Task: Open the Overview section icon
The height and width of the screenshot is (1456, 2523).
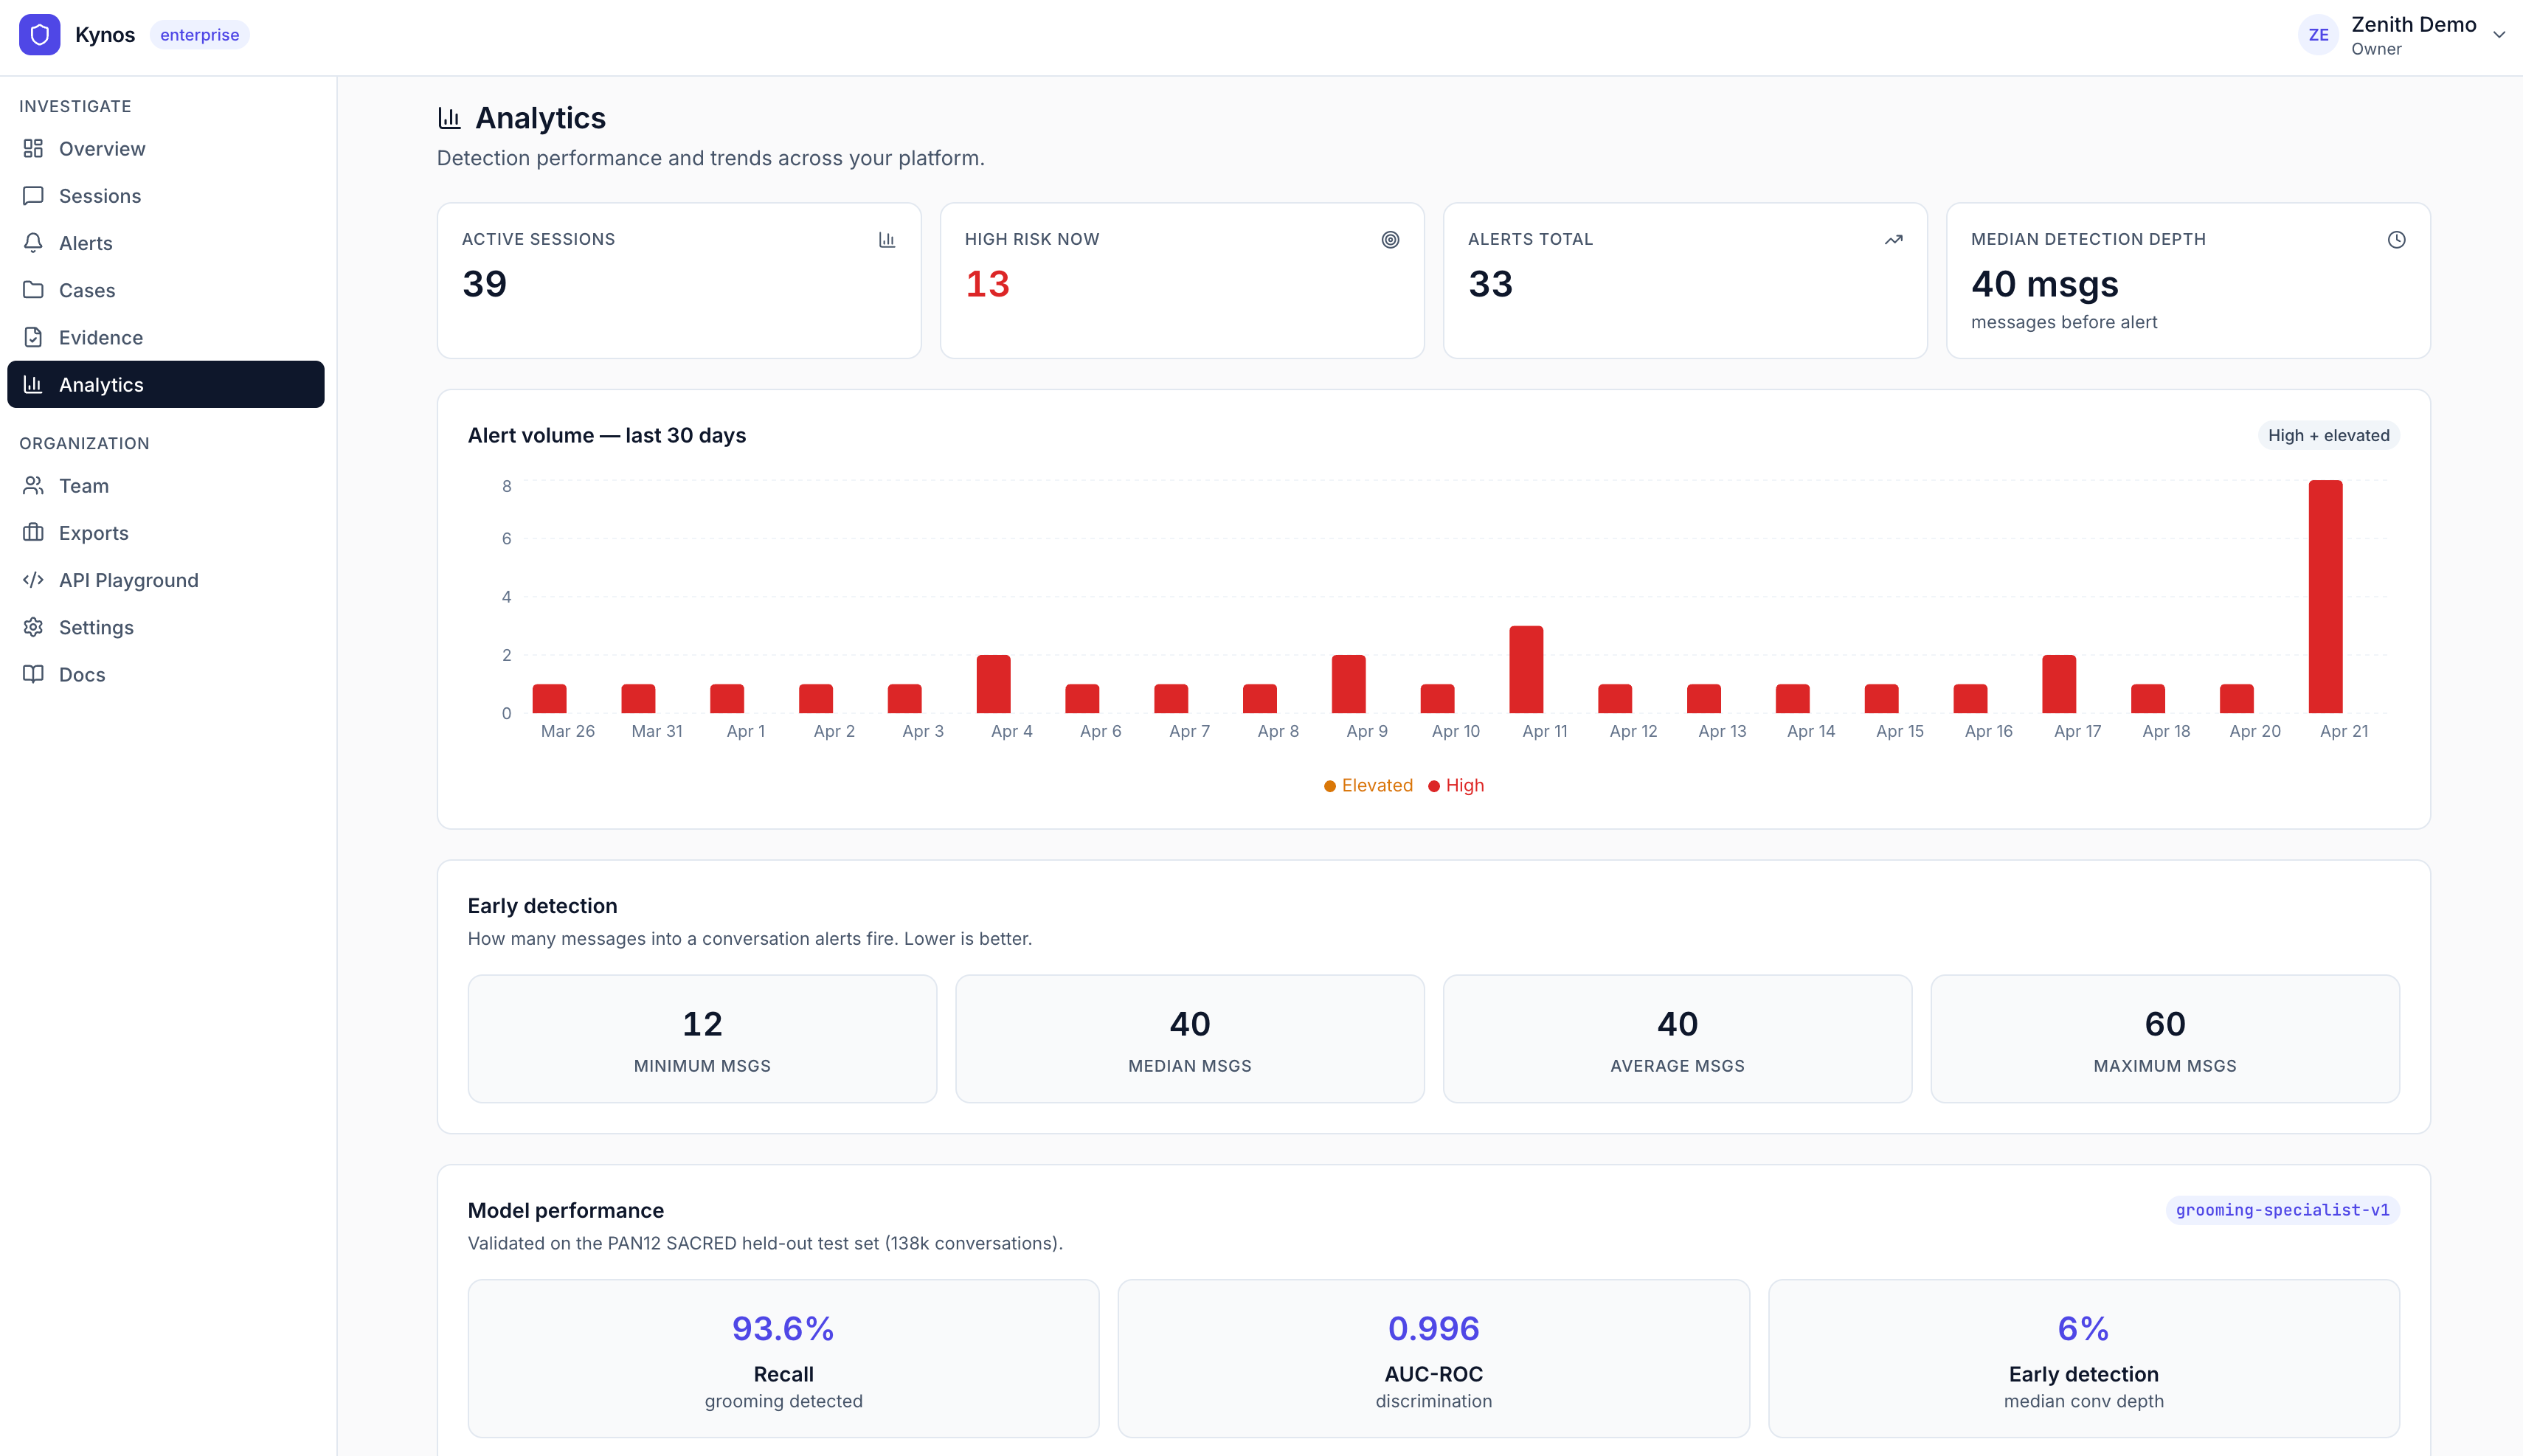Action: (33, 148)
